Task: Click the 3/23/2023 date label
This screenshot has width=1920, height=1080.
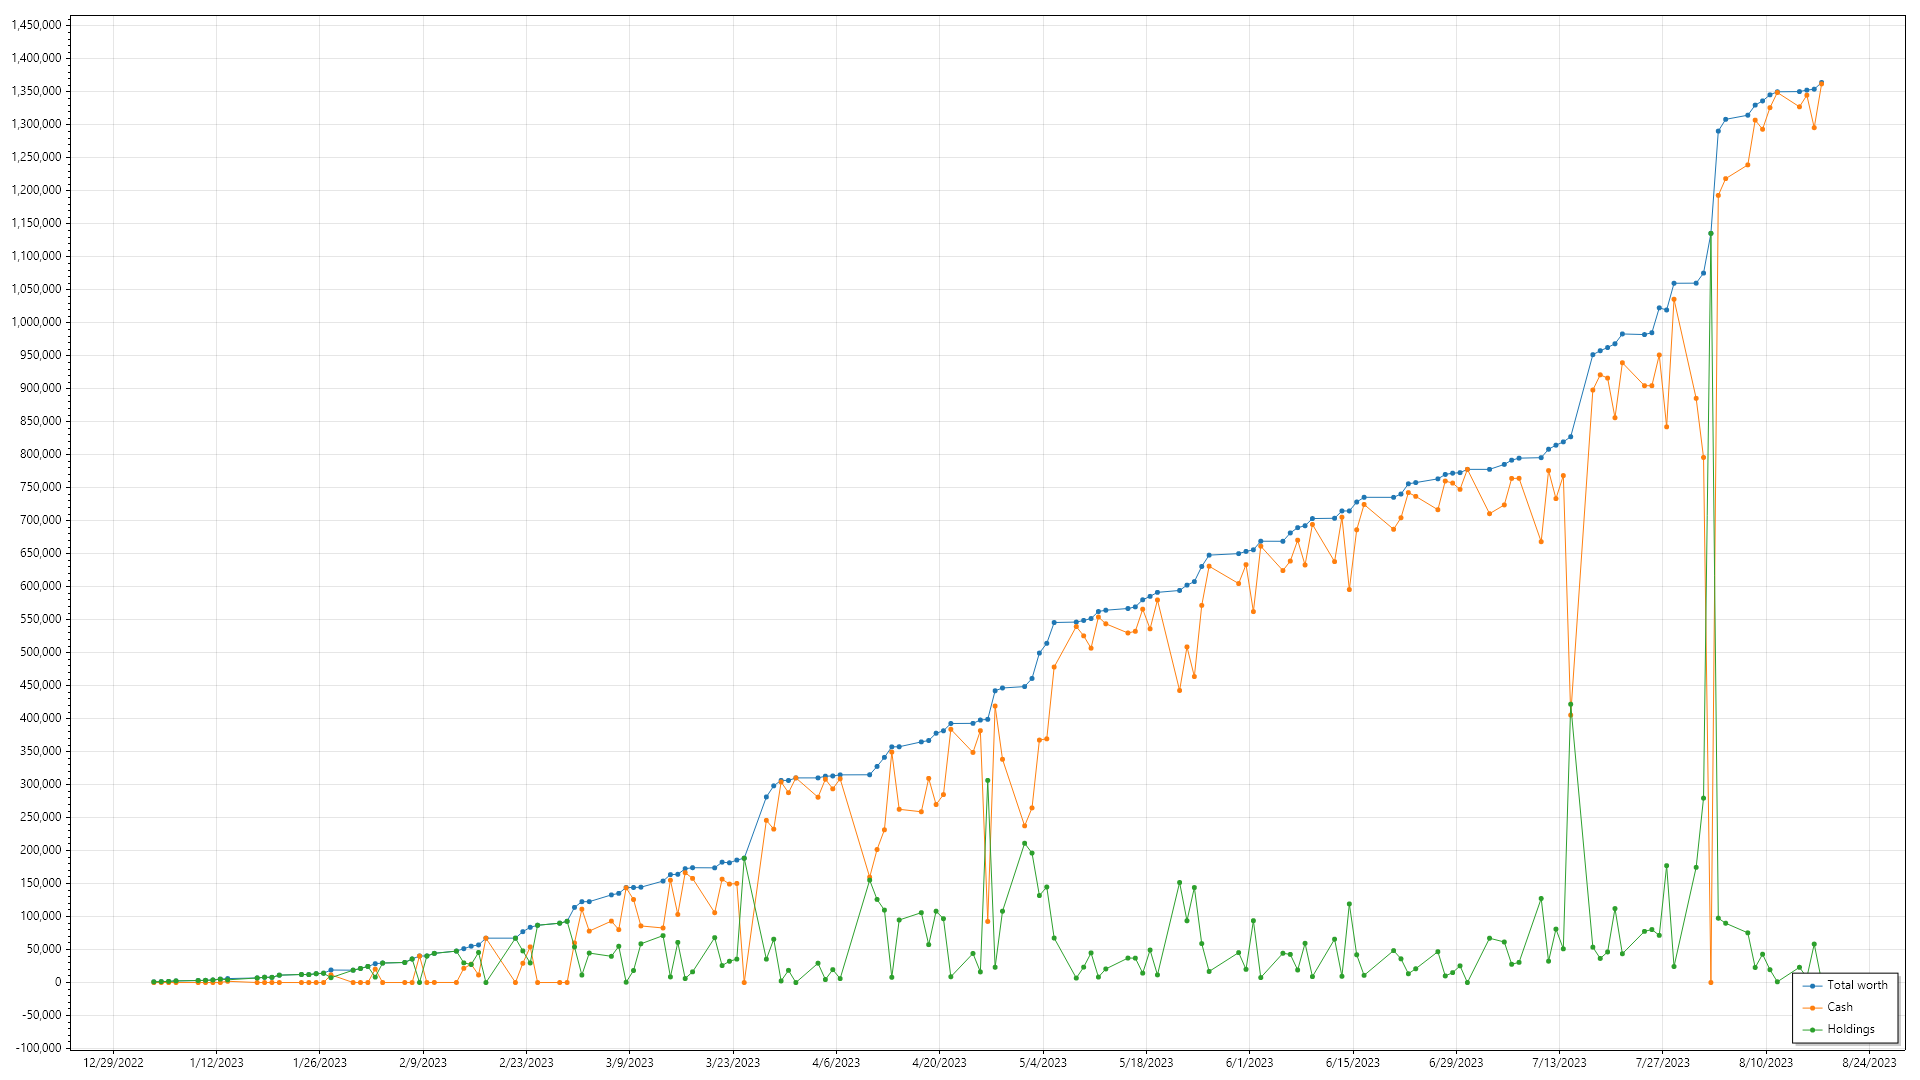Action: point(733,1063)
